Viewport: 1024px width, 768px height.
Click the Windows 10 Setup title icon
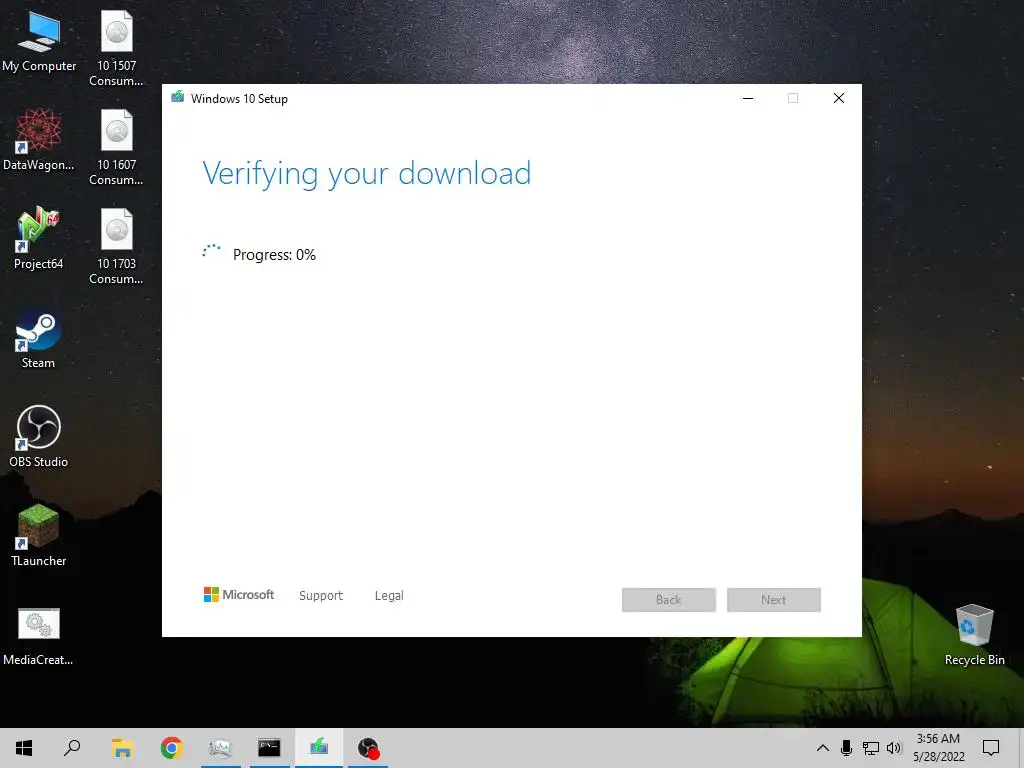(x=178, y=97)
